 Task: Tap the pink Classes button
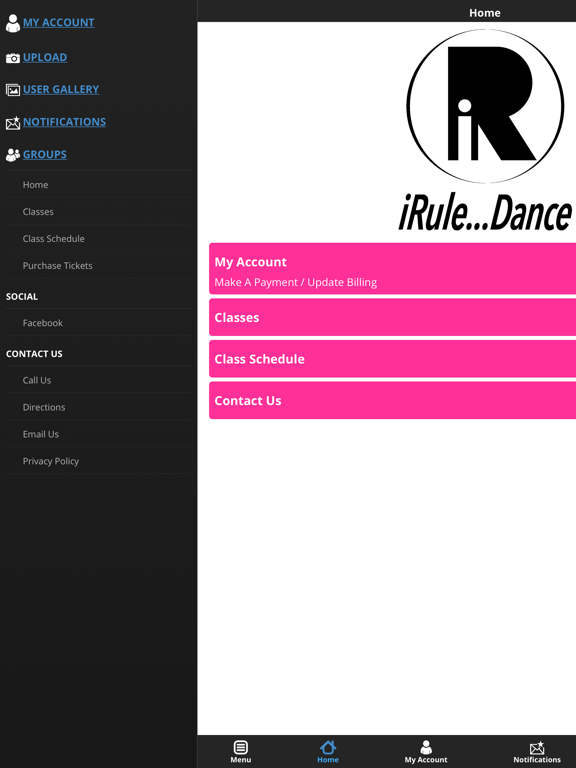[x=392, y=317]
